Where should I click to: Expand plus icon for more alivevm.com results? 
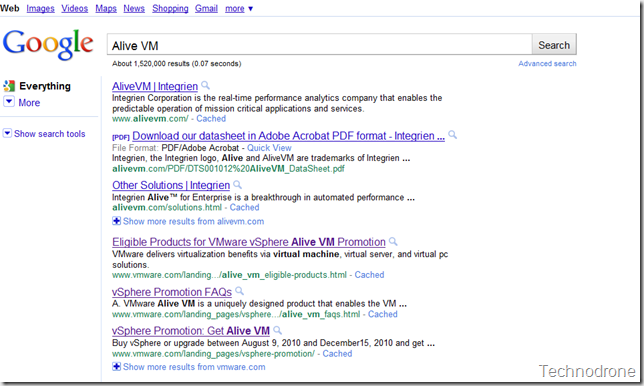tap(117, 221)
